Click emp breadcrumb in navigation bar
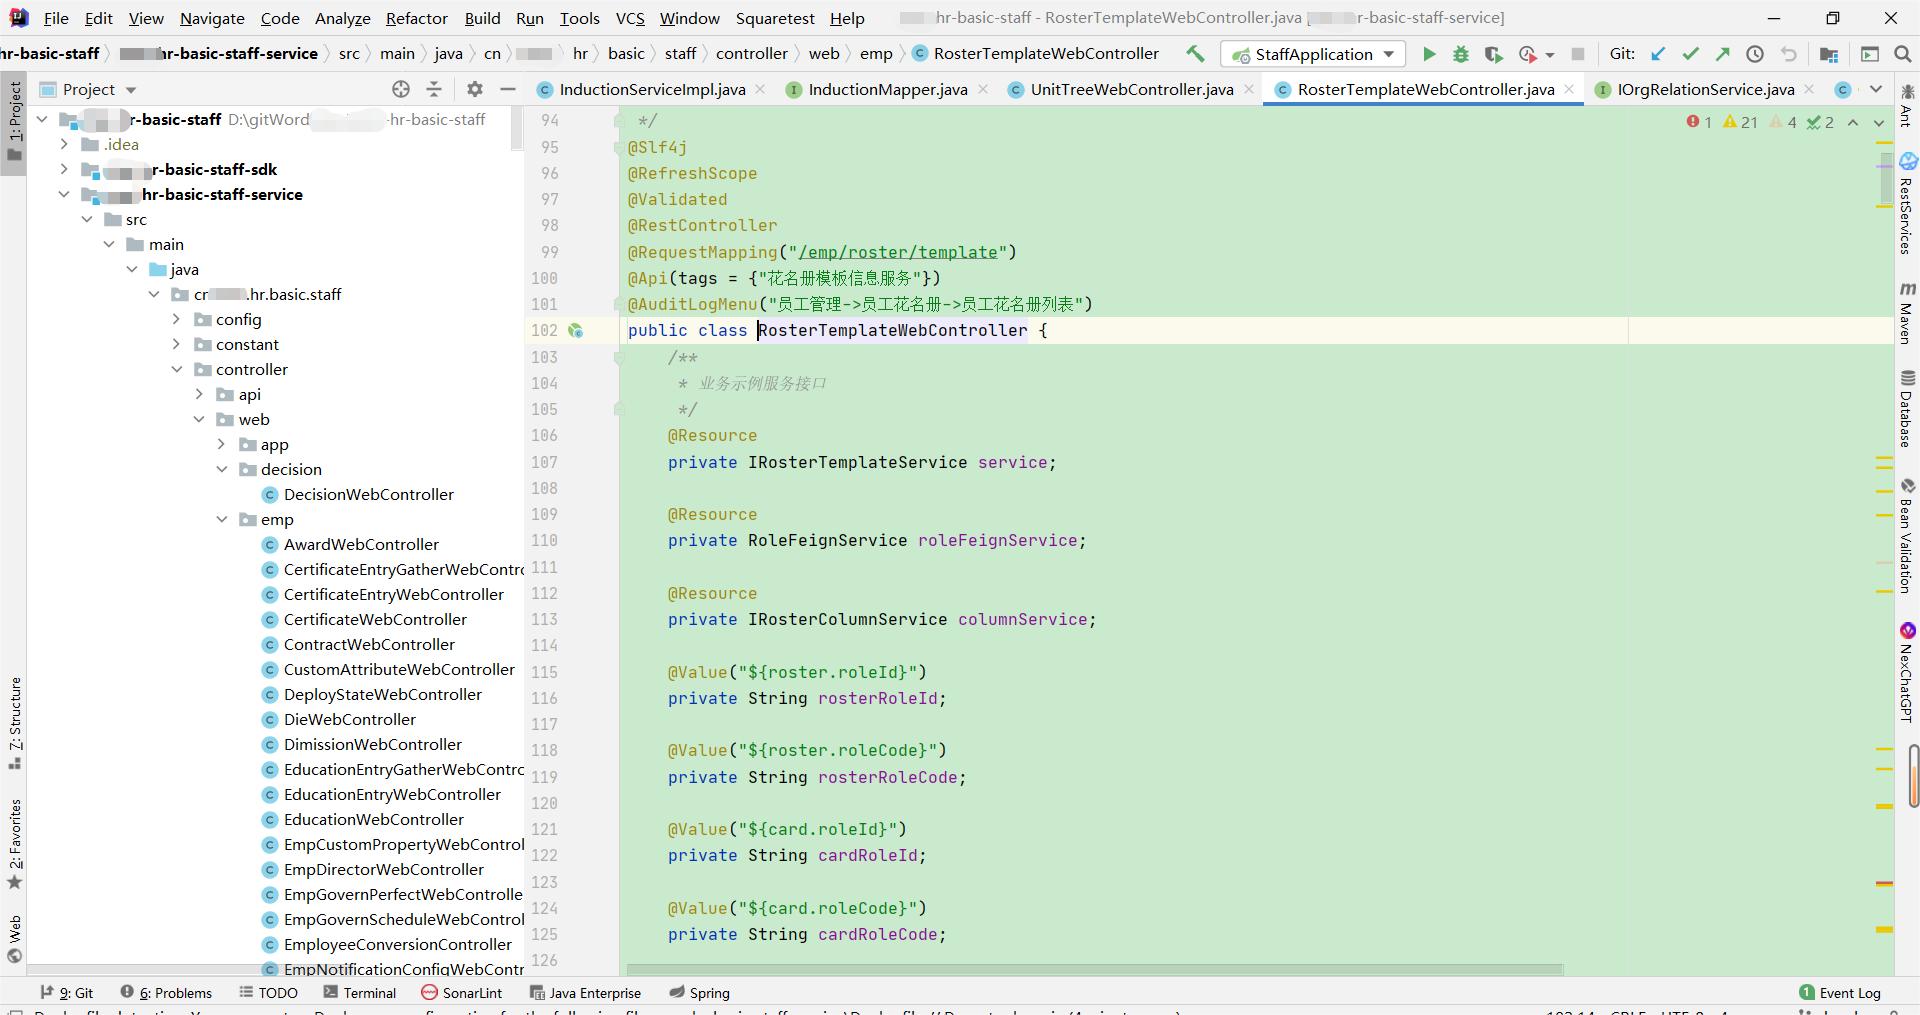The image size is (1920, 1015). click(876, 54)
